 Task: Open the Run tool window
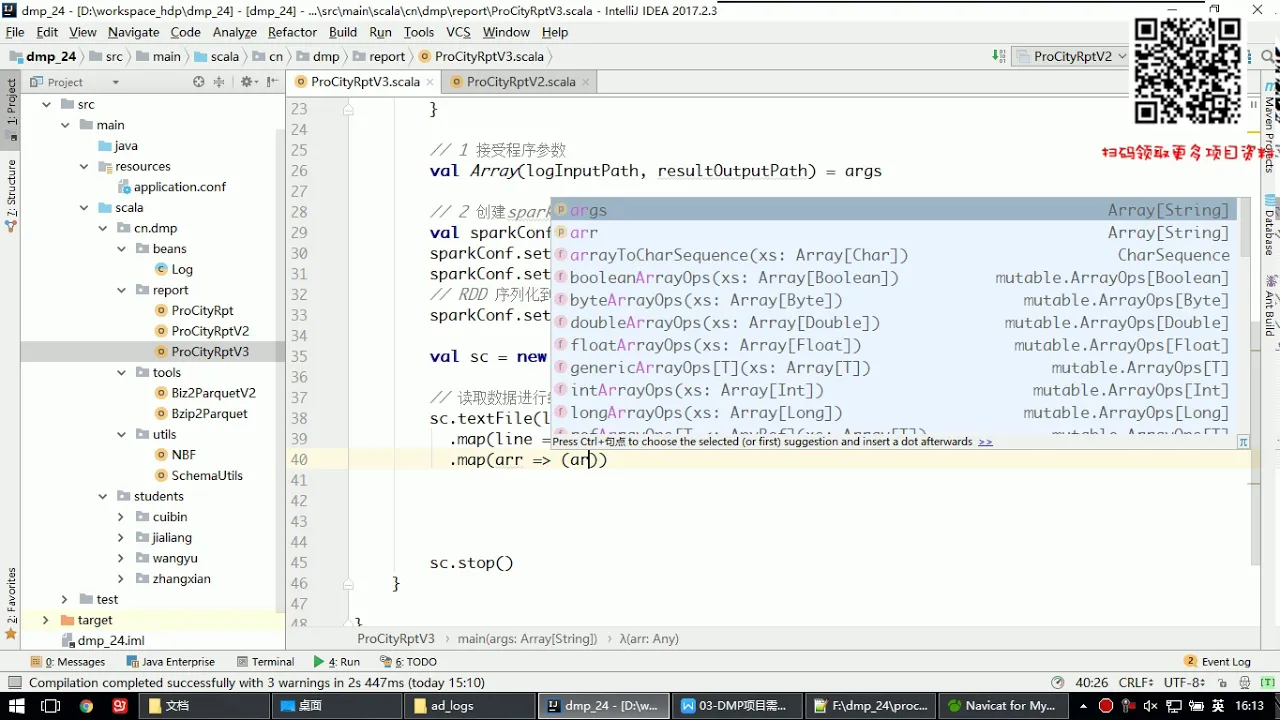tap(337, 661)
